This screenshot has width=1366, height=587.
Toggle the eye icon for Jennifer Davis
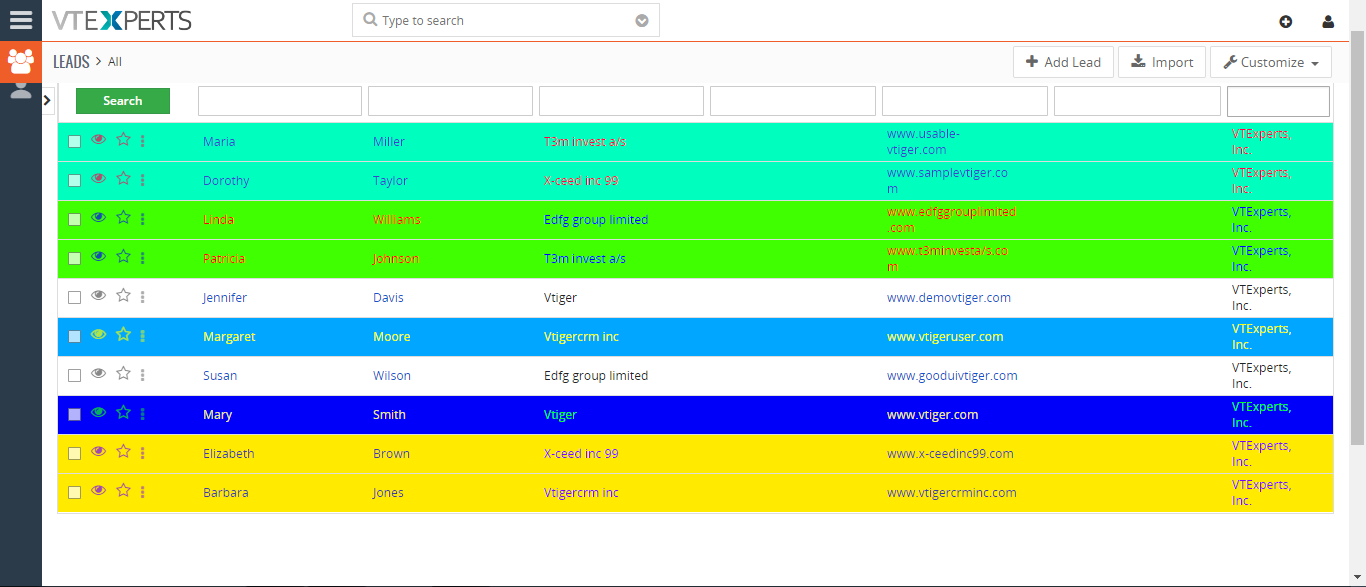[x=98, y=296]
